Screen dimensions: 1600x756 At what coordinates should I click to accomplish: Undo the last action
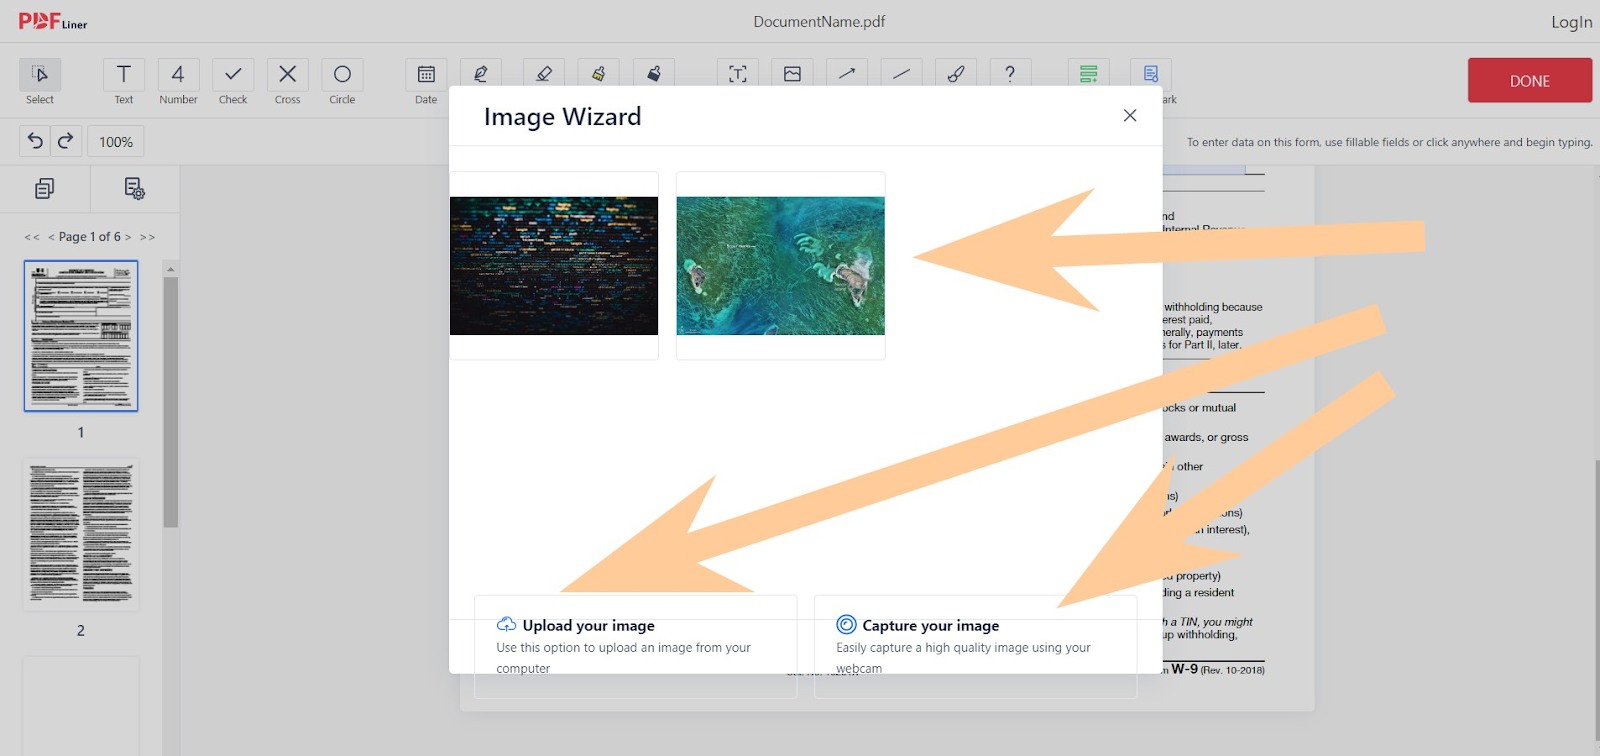[x=35, y=141]
